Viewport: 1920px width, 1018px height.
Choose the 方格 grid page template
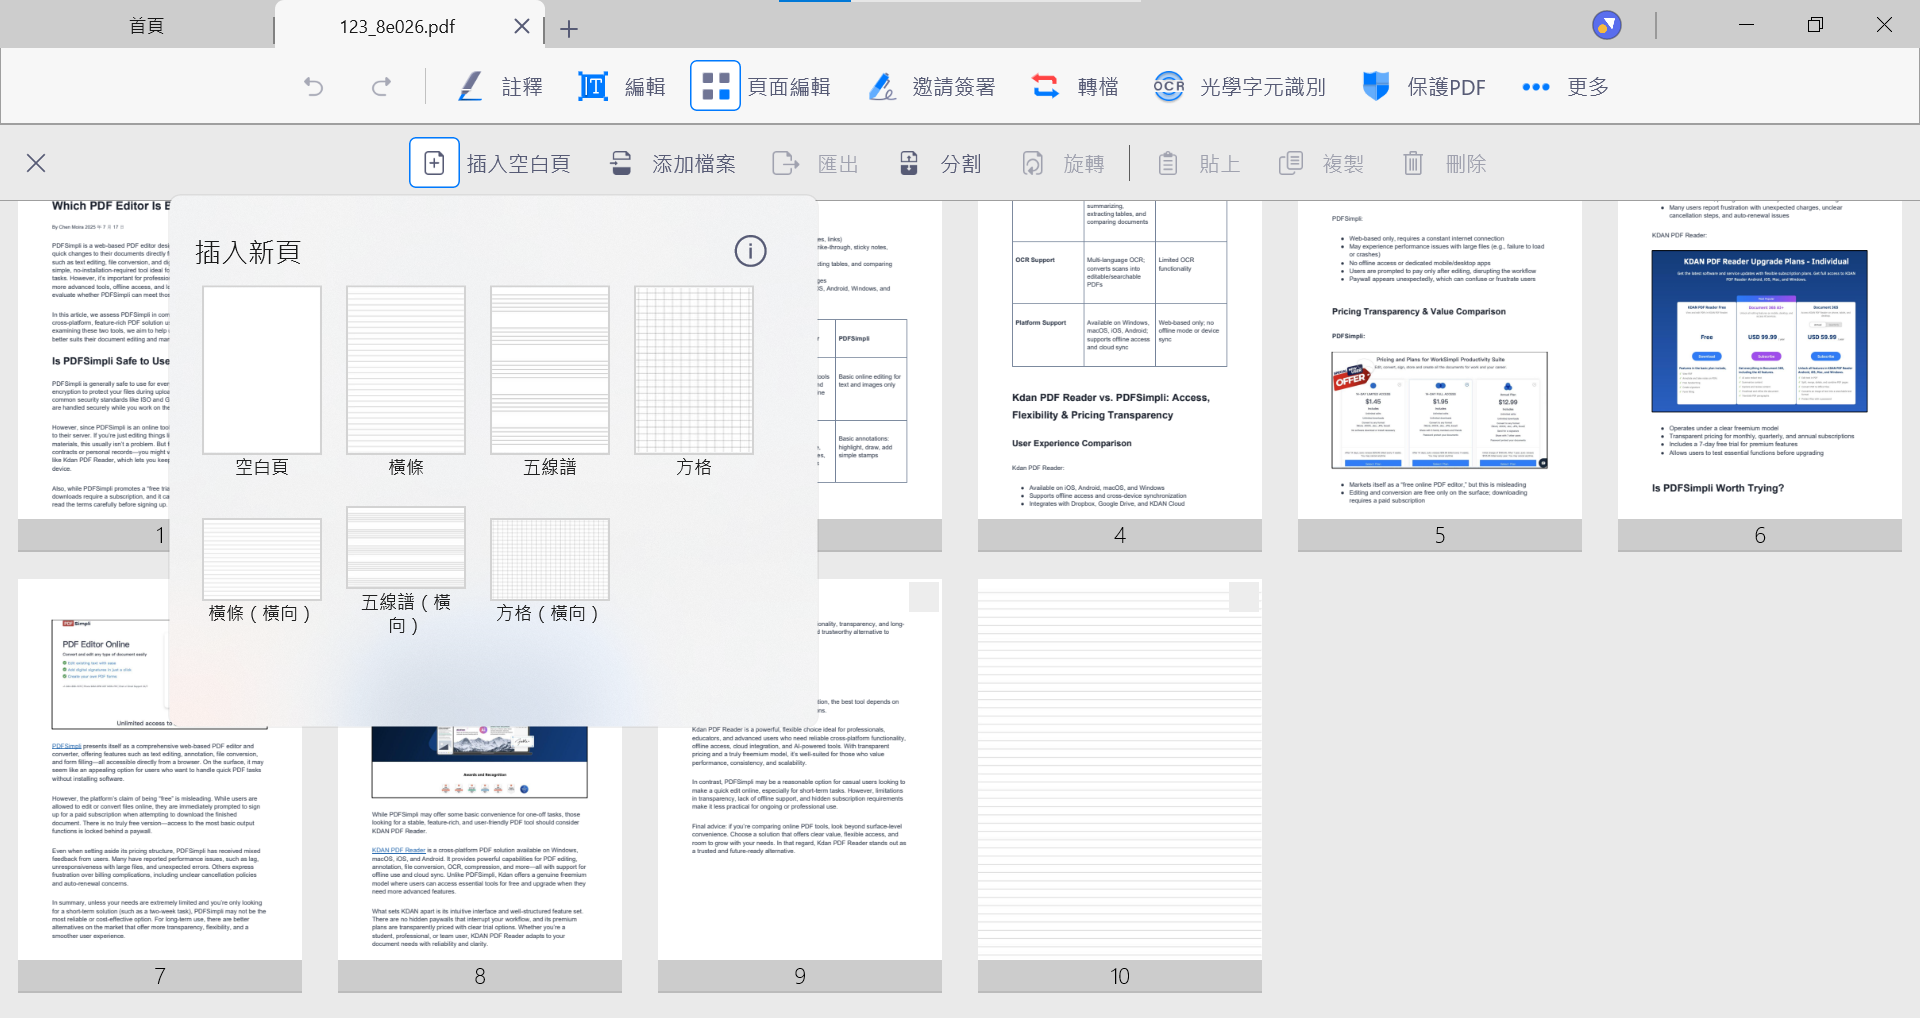point(693,371)
